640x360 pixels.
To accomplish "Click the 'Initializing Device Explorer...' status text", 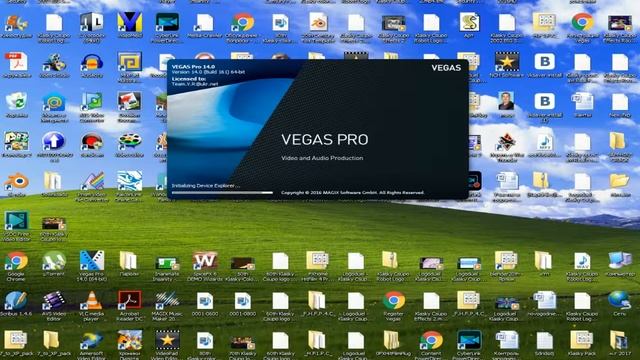I will (206, 186).
